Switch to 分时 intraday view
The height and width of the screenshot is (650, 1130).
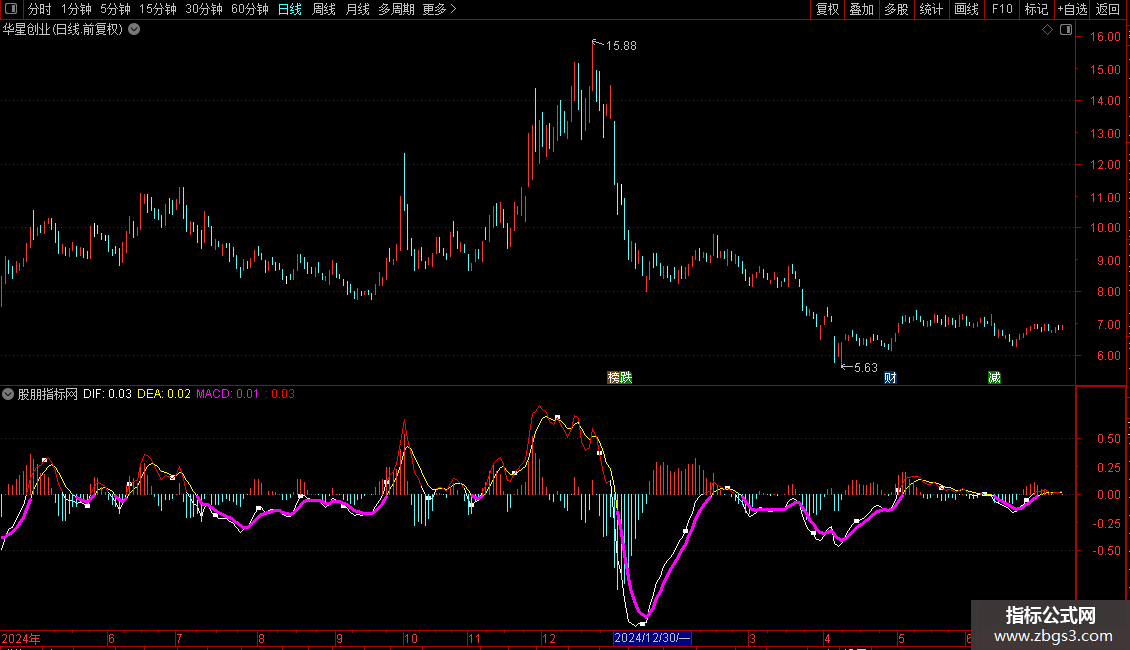point(40,9)
